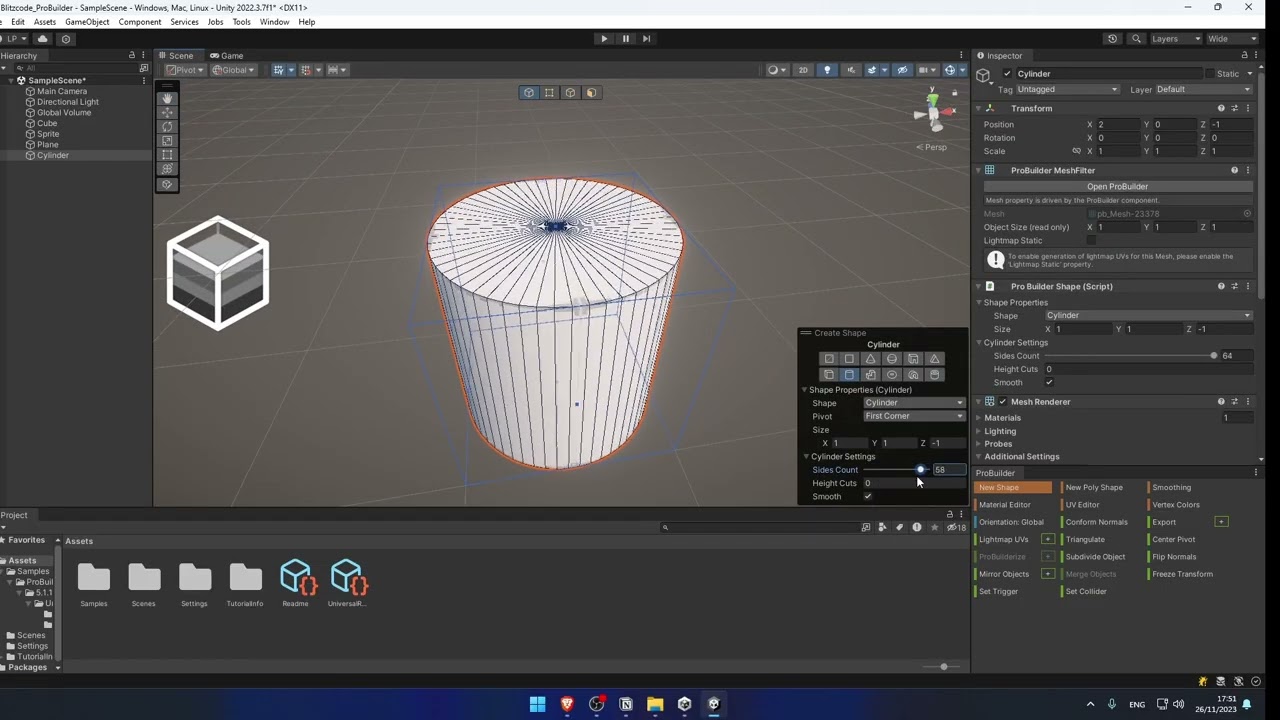This screenshot has width=1280, height=720.
Task: Toggle 2D view mode in scene
Action: coord(802,70)
